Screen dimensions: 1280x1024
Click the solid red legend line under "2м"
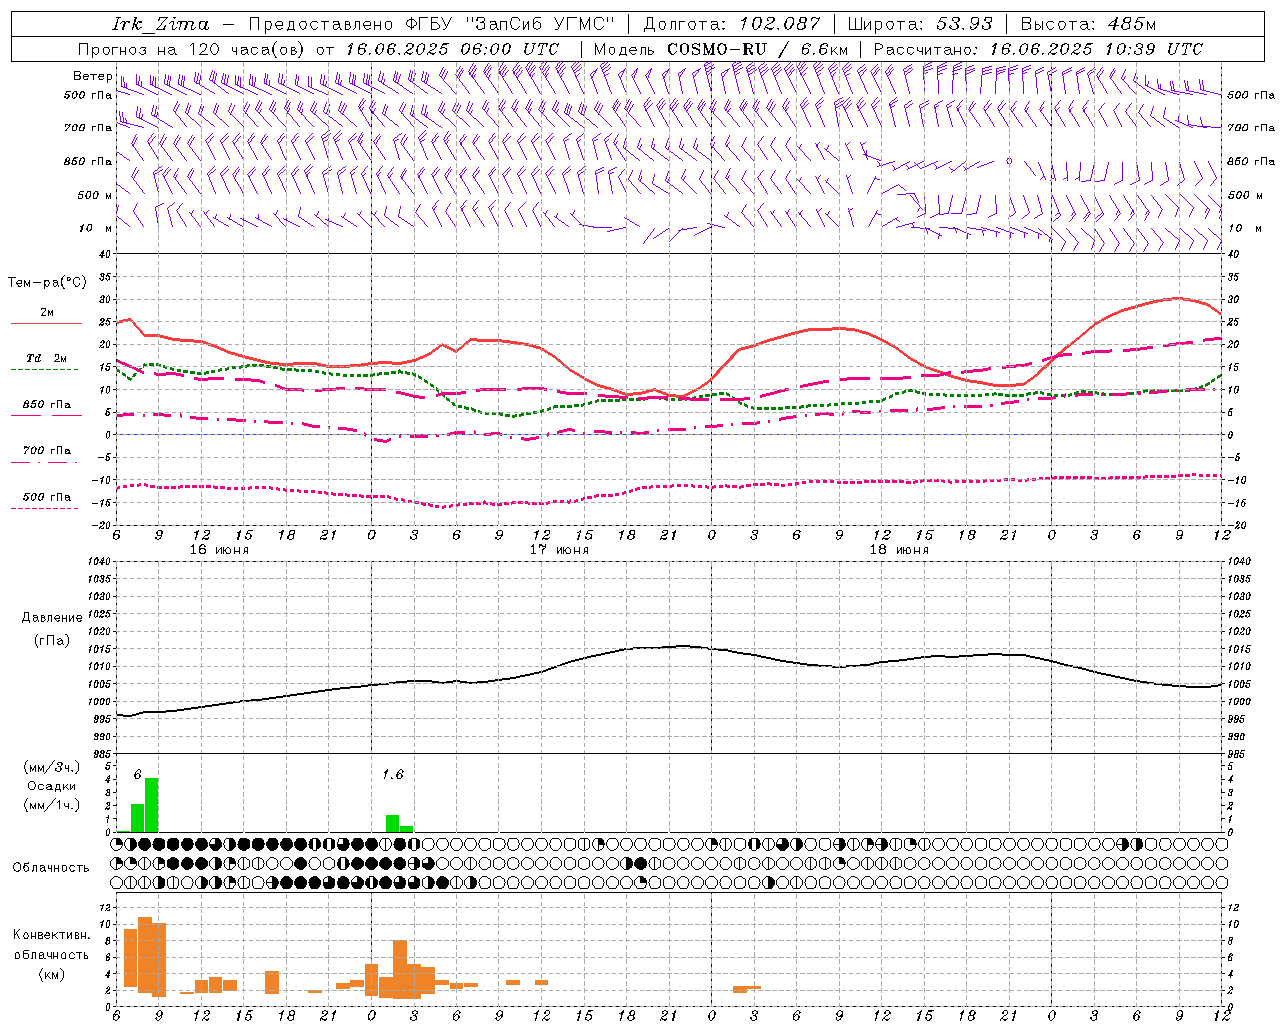46,323
